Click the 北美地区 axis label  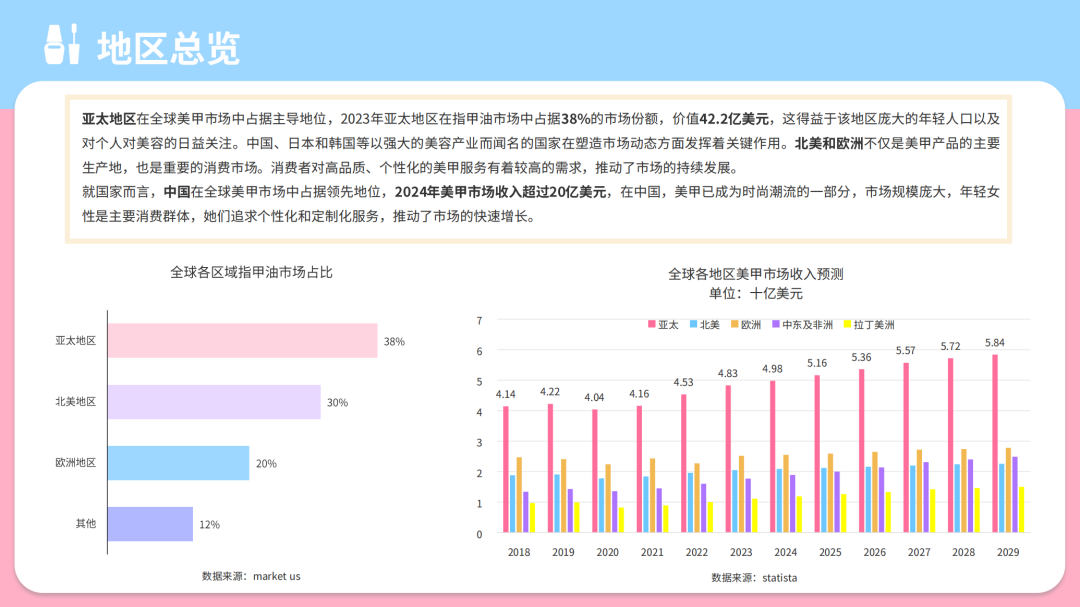(x=76, y=402)
